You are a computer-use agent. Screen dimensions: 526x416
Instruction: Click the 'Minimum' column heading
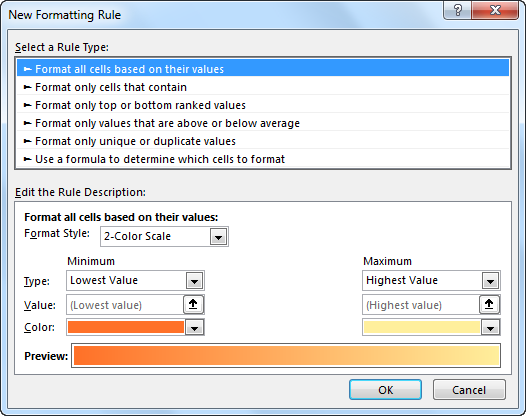point(91,261)
